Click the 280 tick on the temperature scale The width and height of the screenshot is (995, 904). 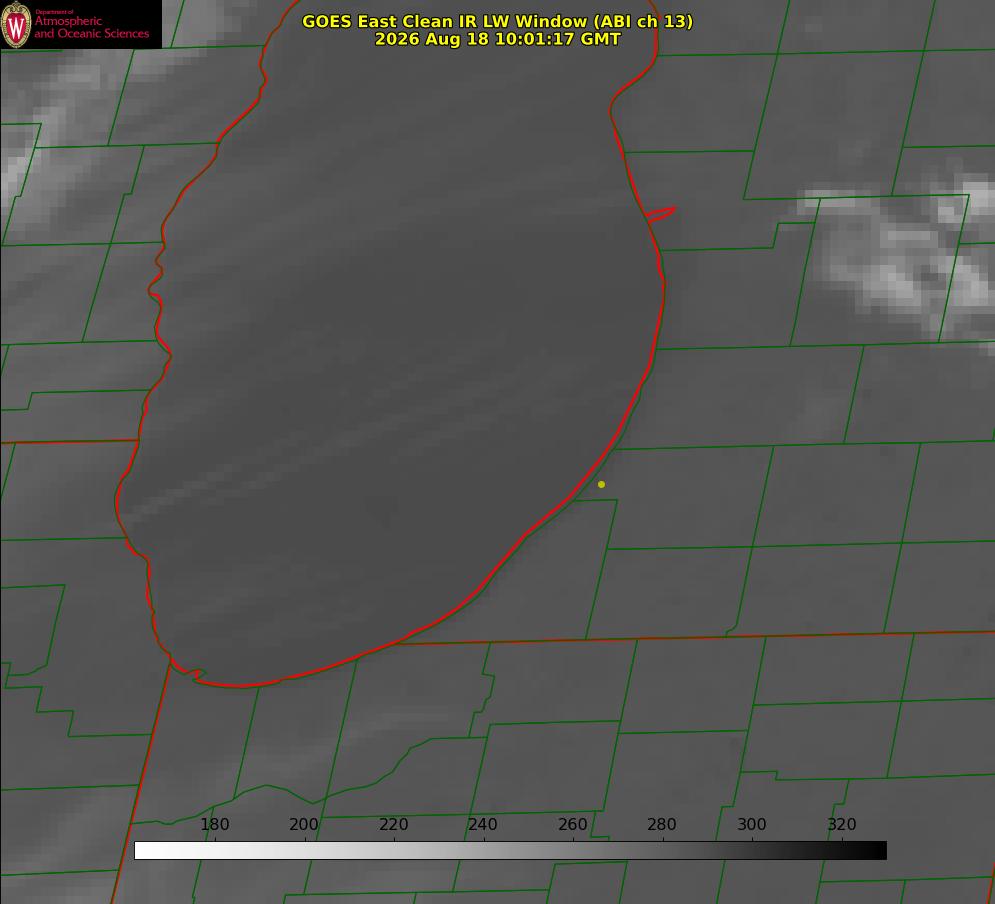pyautogui.click(x=662, y=824)
